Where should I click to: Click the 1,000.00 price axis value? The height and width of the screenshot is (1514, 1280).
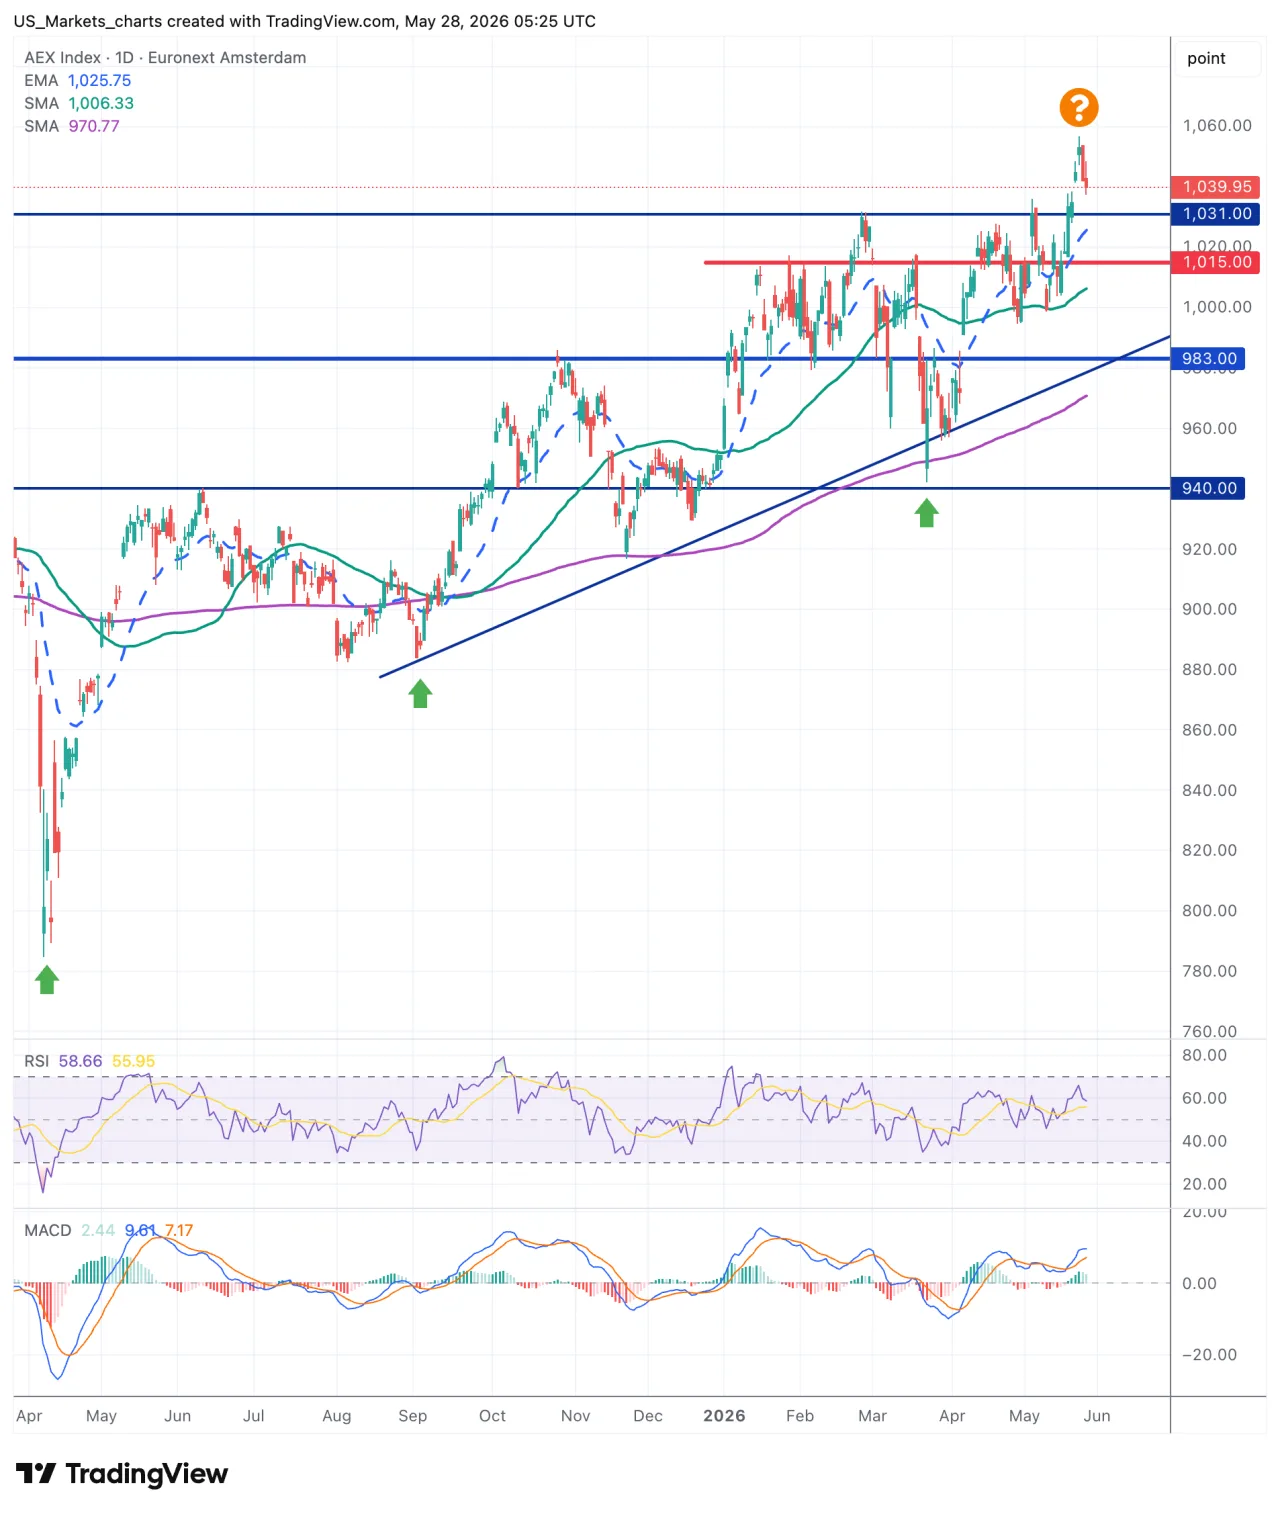(1217, 307)
